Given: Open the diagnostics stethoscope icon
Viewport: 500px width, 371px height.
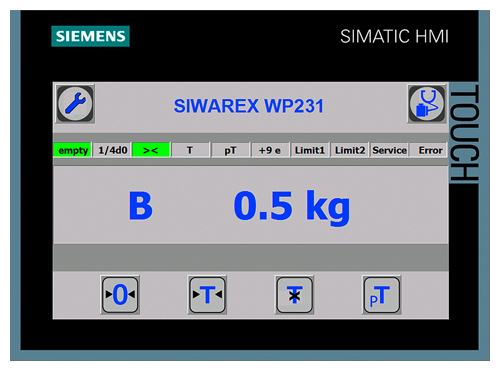Looking at the screenshot, I should (427, 104).
